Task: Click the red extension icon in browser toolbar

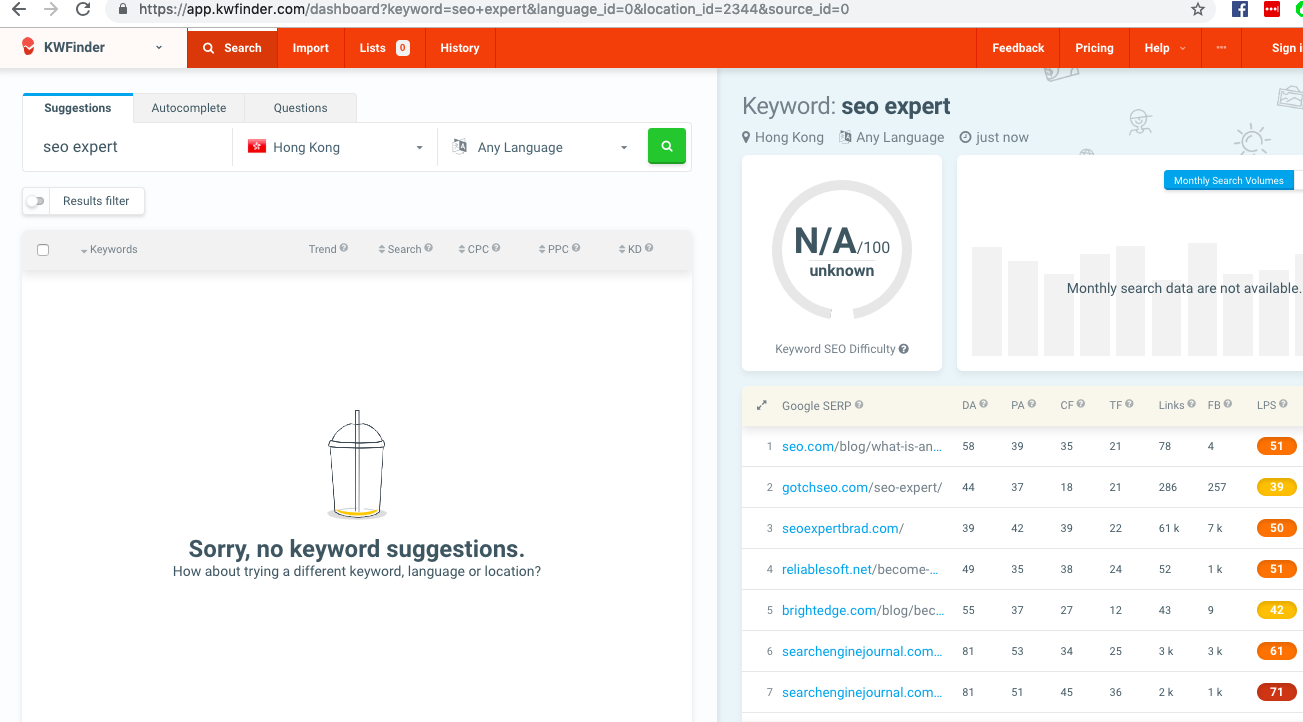Action: click(x=1272, y=9)
